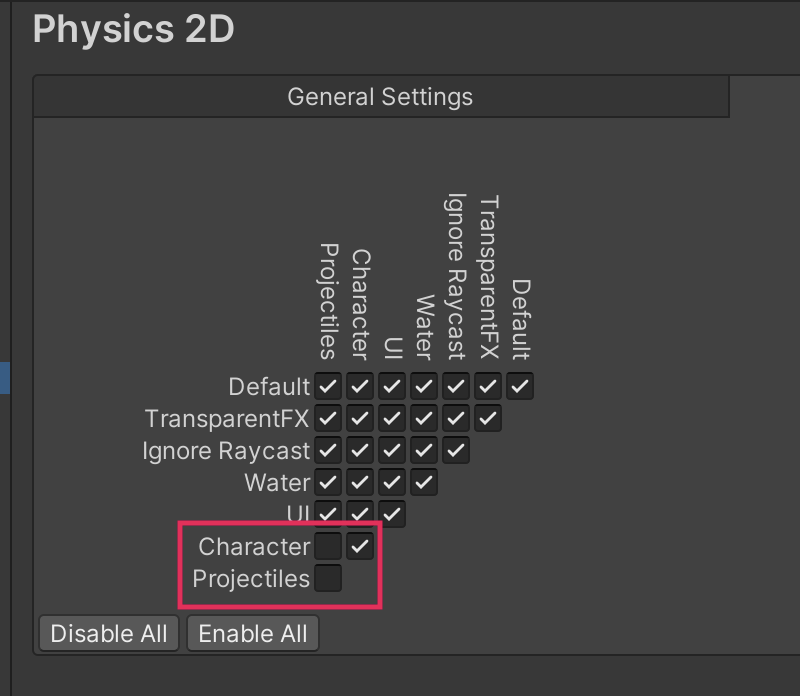Toggle Water versus Character collision checkbox
Viewport: 800px width, 696px height.
(x=360, y=482)
